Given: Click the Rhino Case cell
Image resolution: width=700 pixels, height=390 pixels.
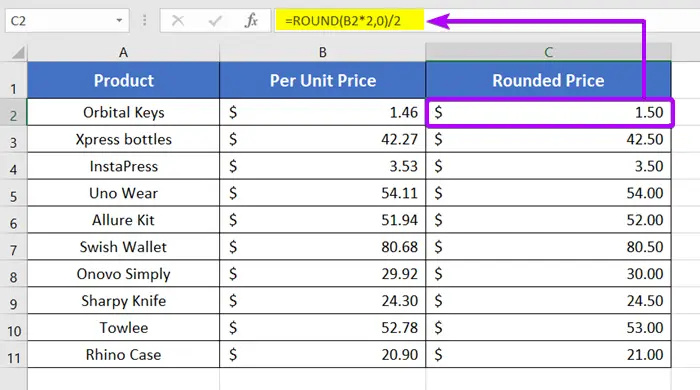Looking at the screenshot, I should 123,355.
